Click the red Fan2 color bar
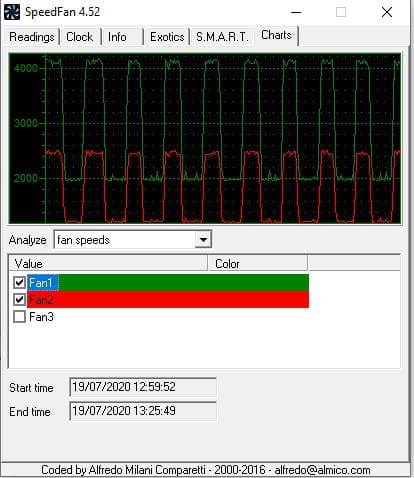Viewport: 414px width, 478px height. 168,299
